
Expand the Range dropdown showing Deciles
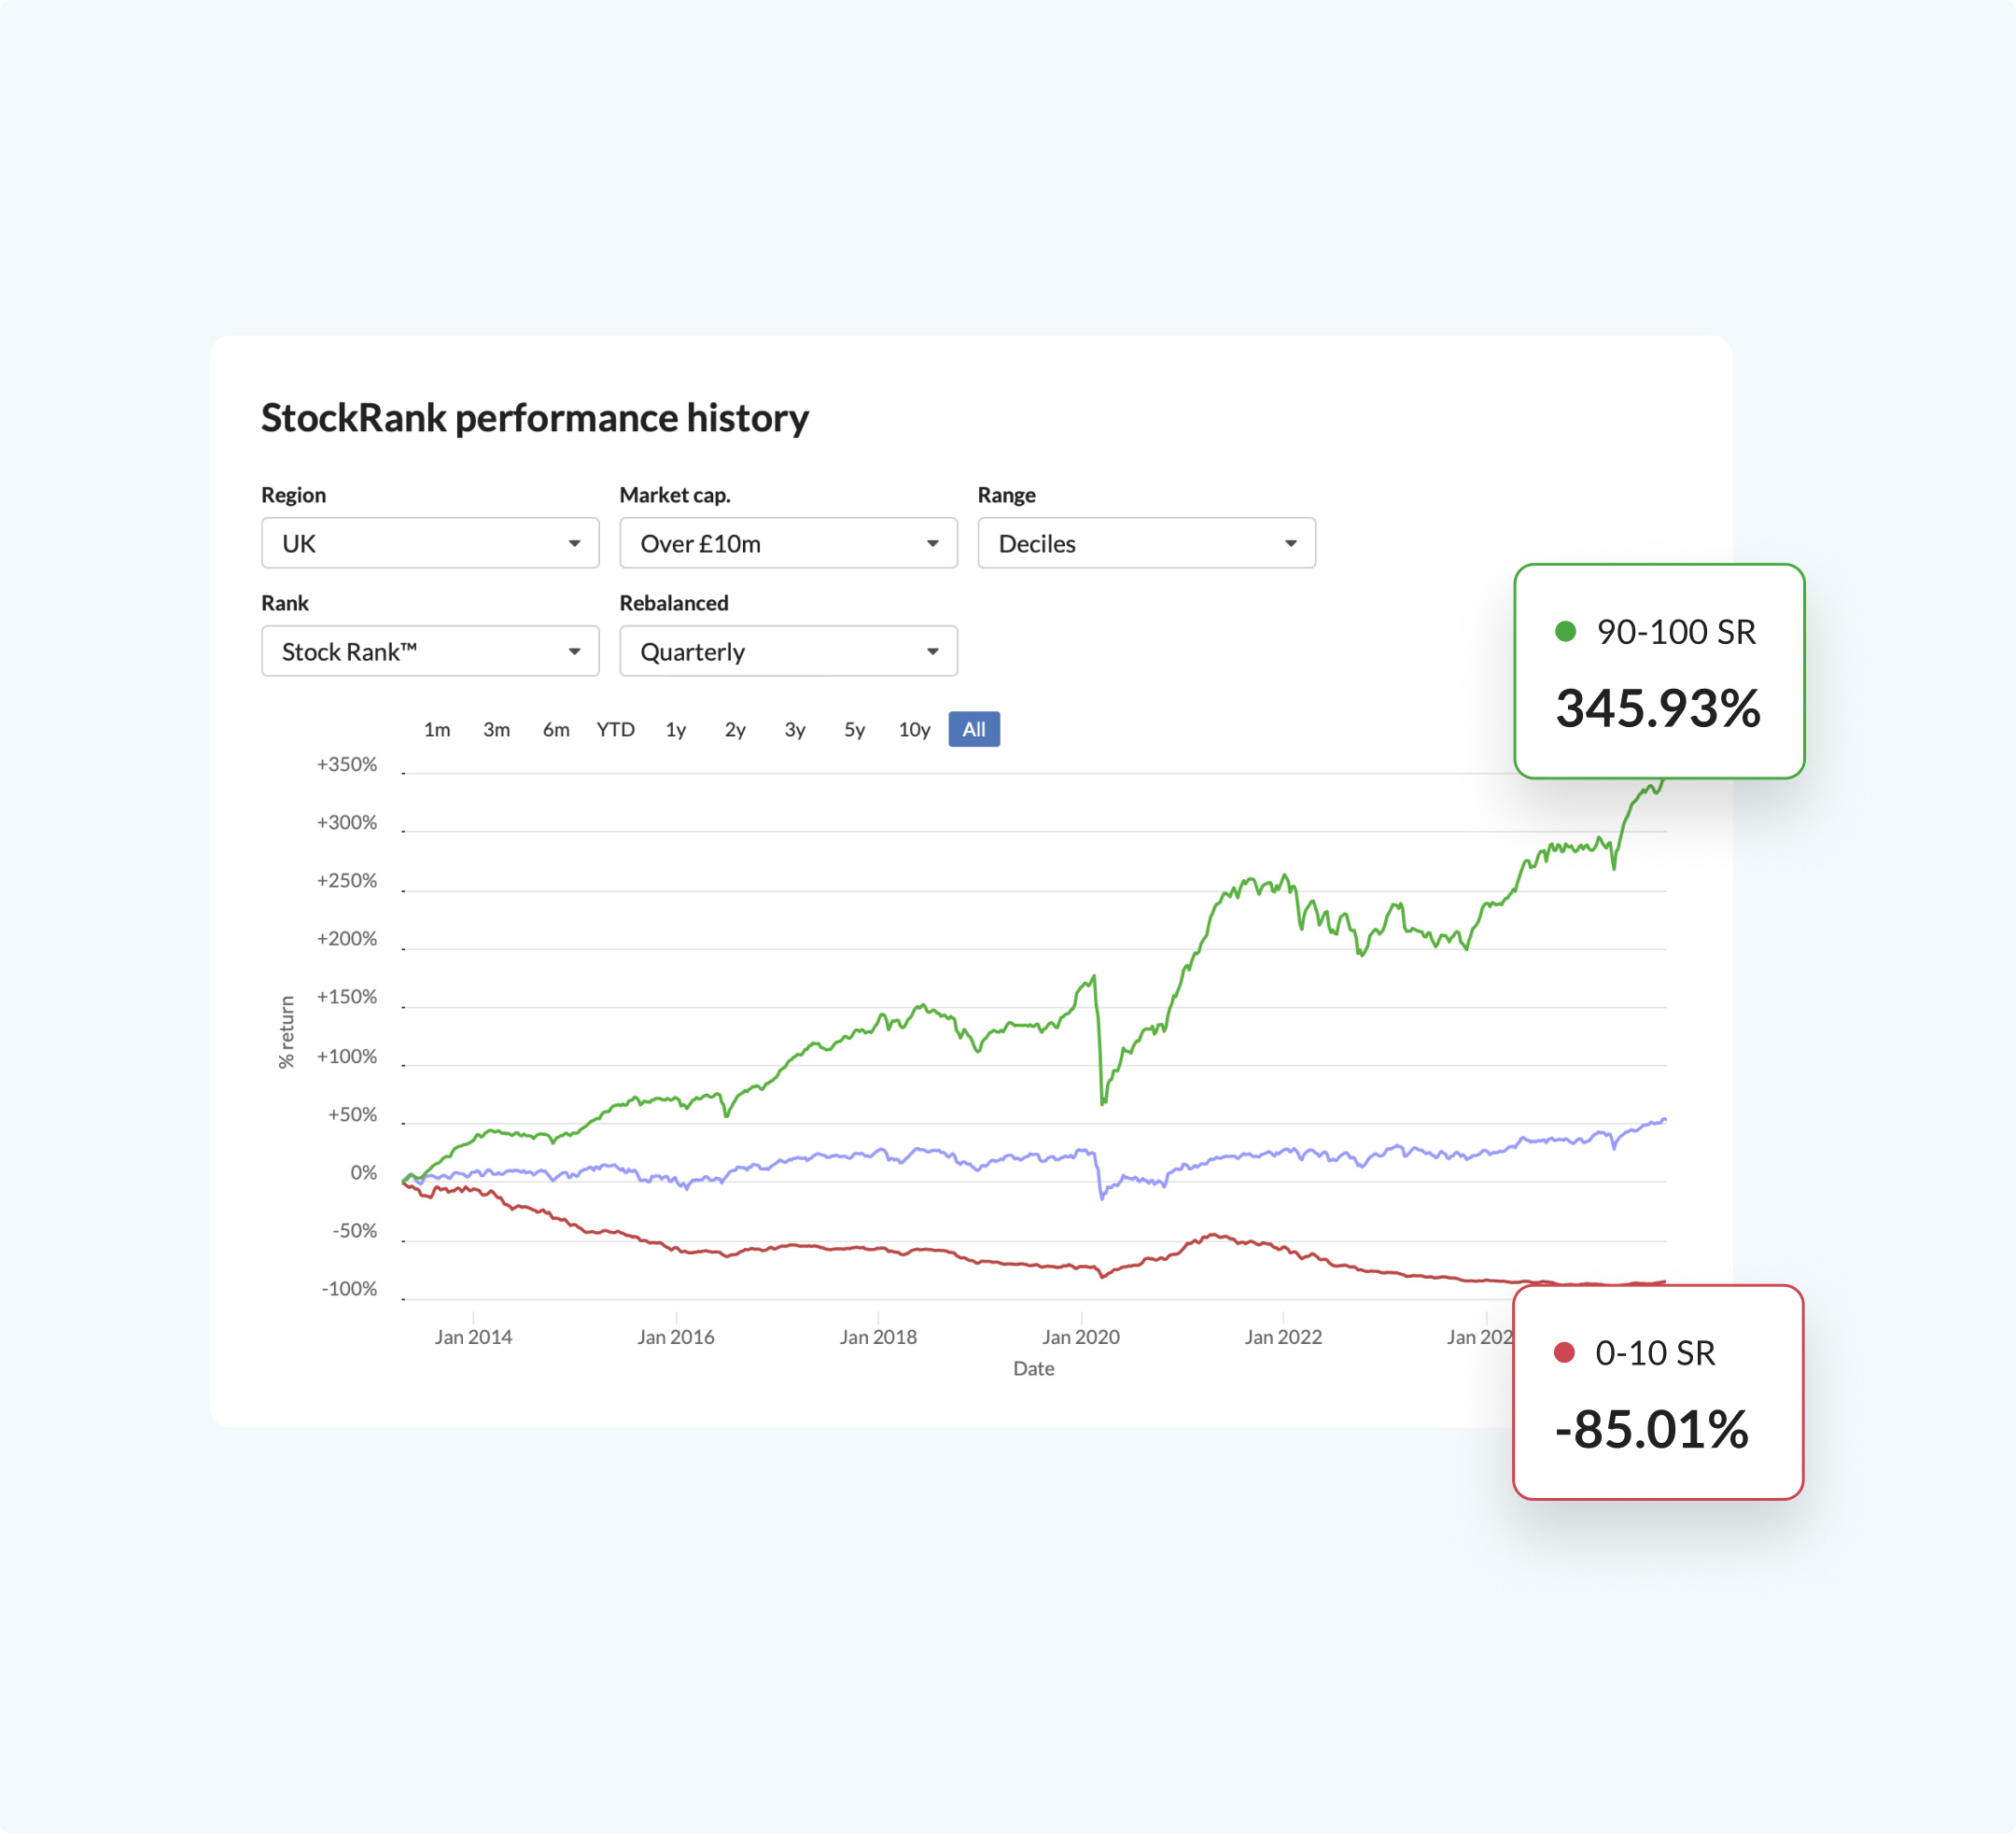(1146, 543)
